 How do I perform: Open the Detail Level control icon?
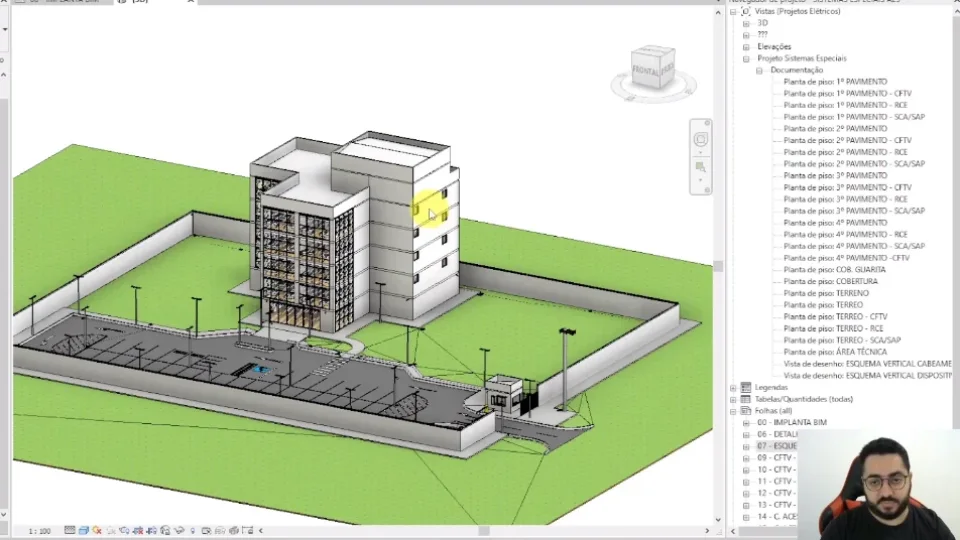[x=70, y=530]
